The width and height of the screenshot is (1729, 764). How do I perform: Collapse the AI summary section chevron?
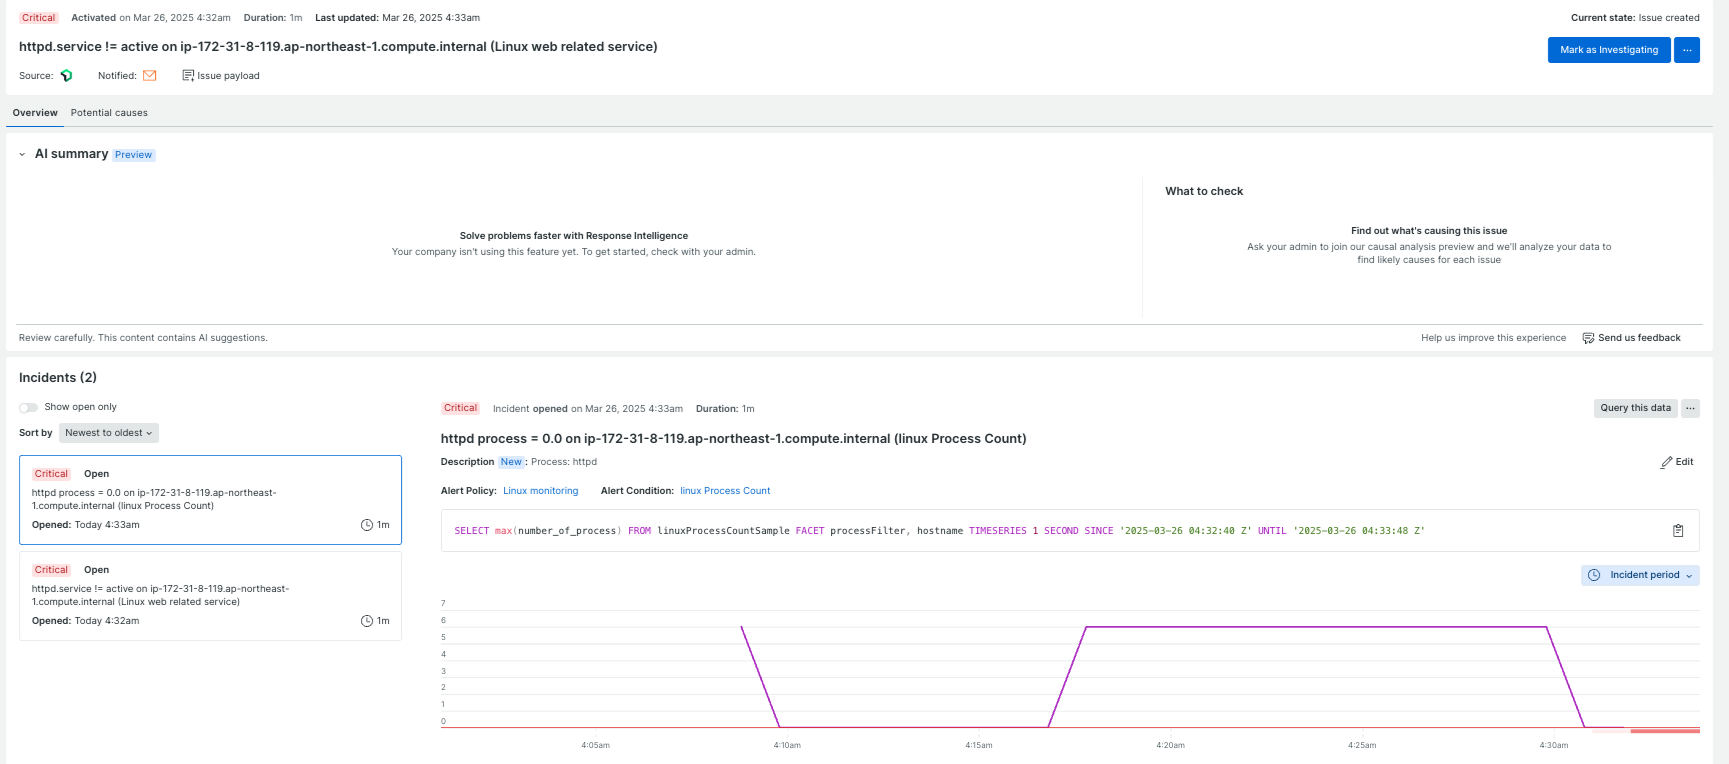22,155
